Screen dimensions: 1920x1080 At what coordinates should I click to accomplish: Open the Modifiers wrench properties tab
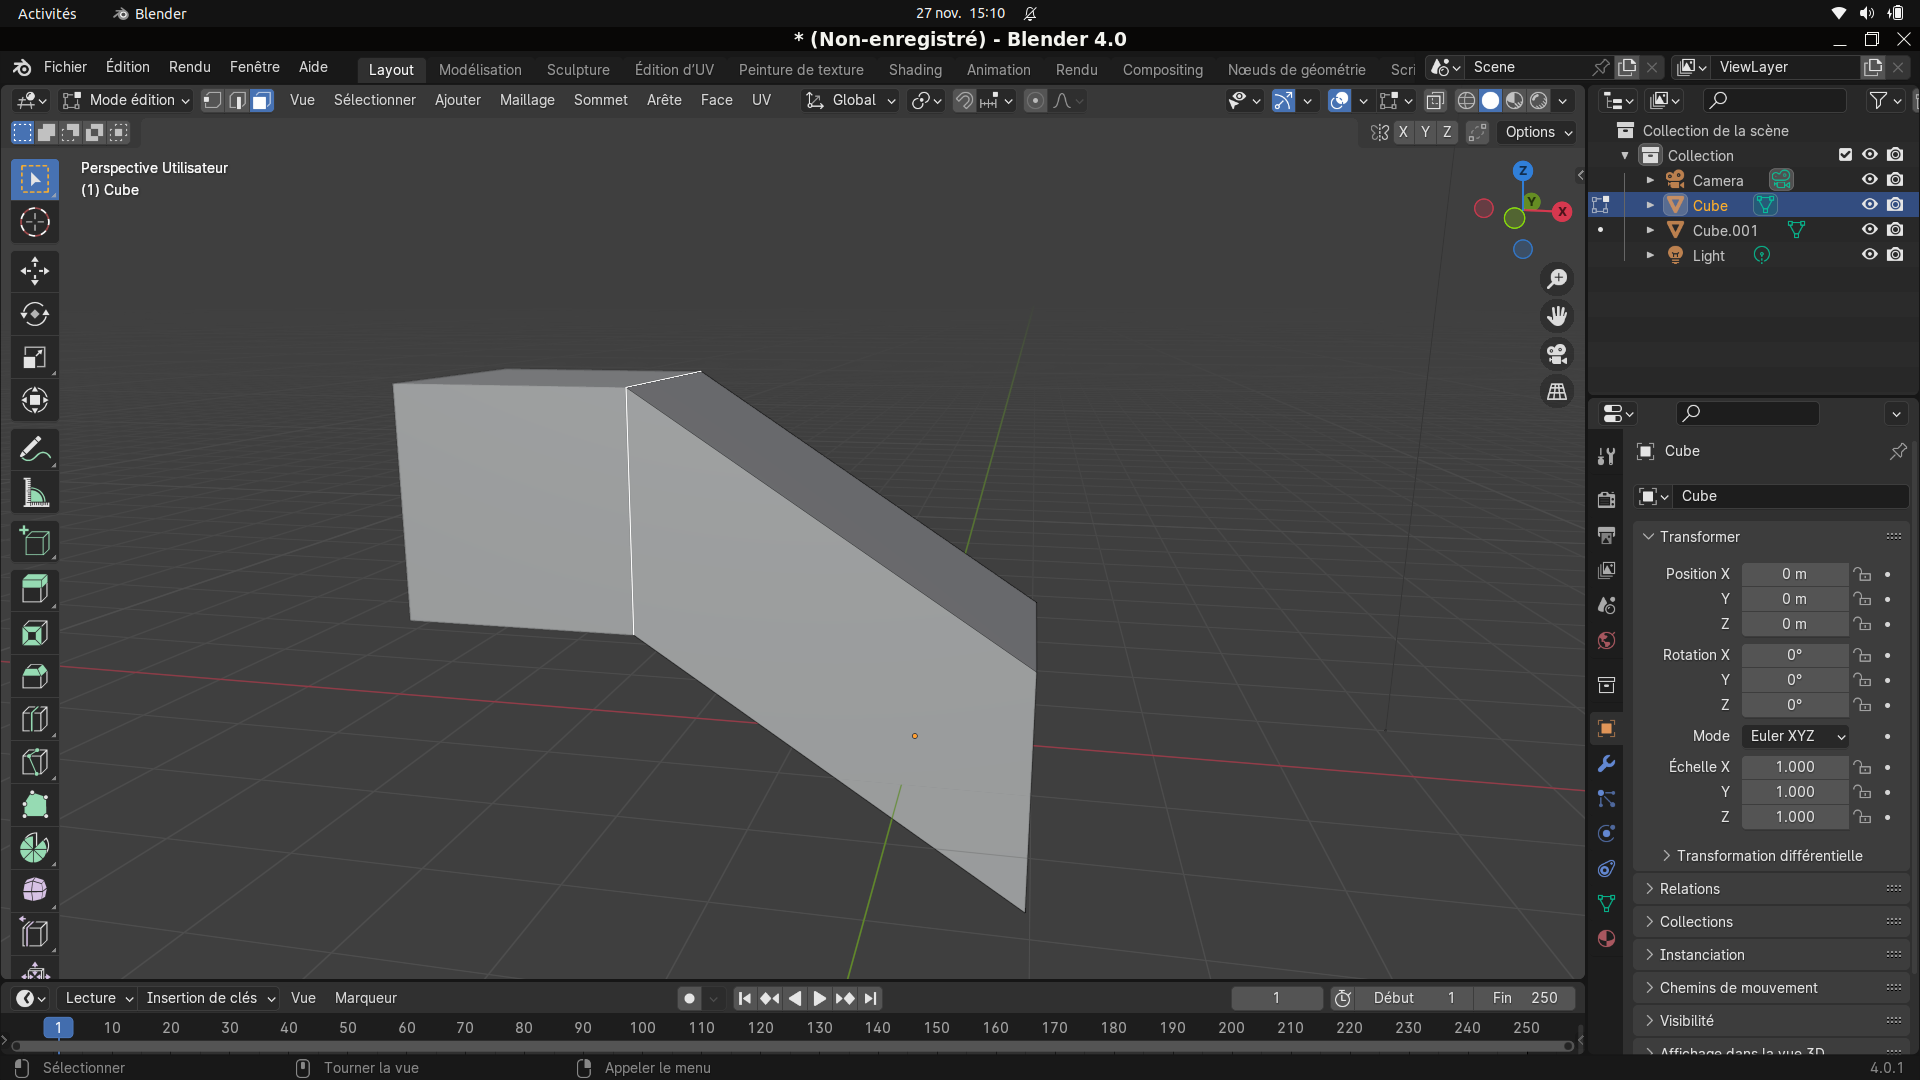[x=1606, y=764]
